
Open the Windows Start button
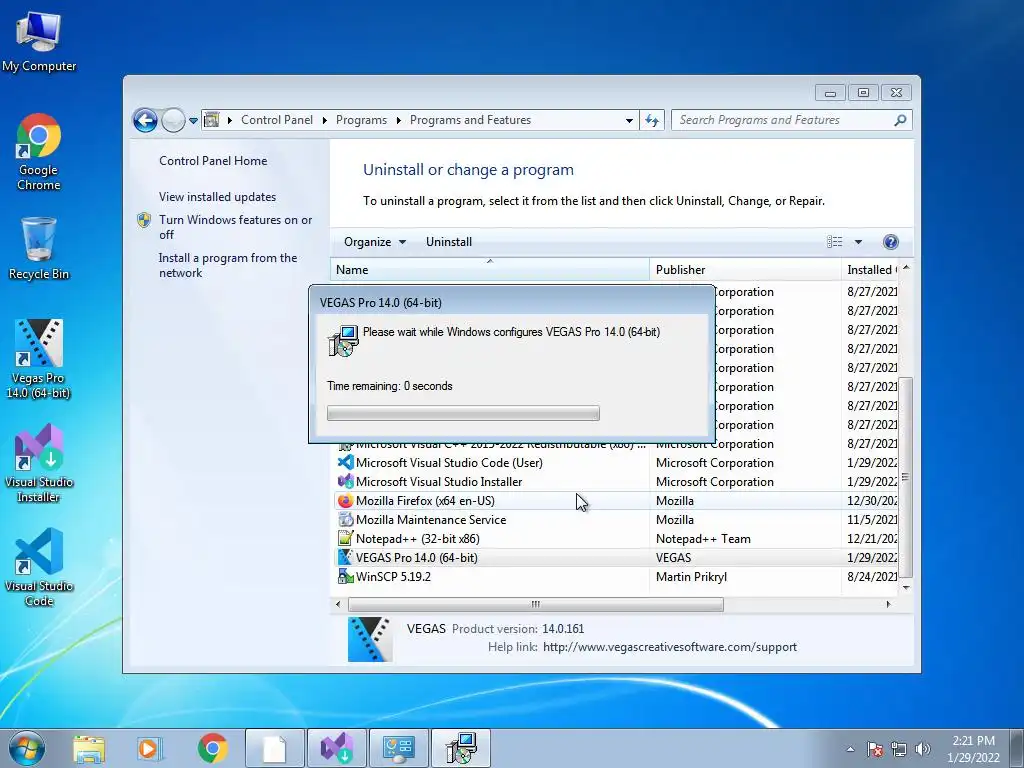point(27,748)
